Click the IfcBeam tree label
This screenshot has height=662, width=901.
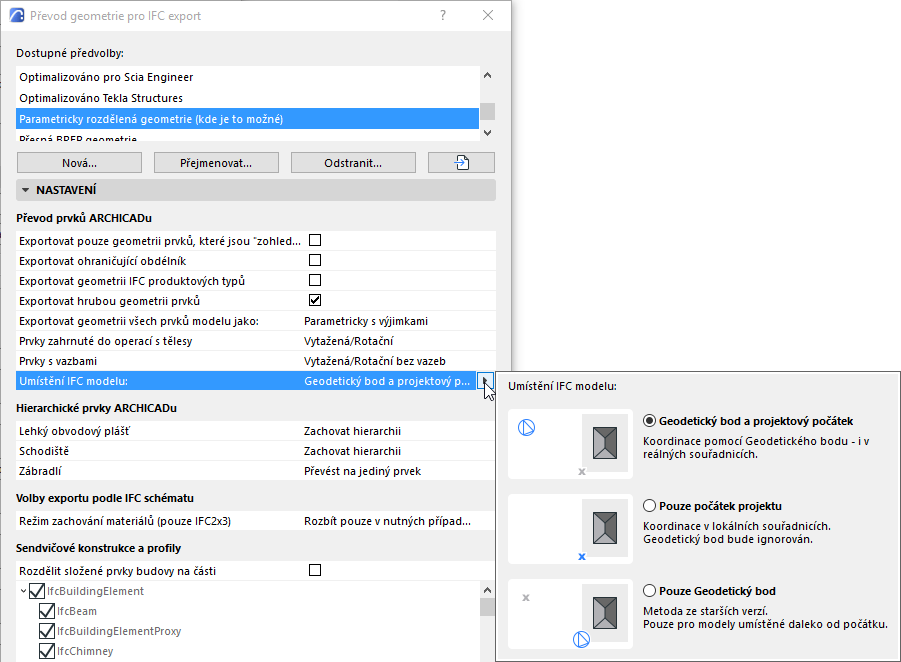click(77, 611)
